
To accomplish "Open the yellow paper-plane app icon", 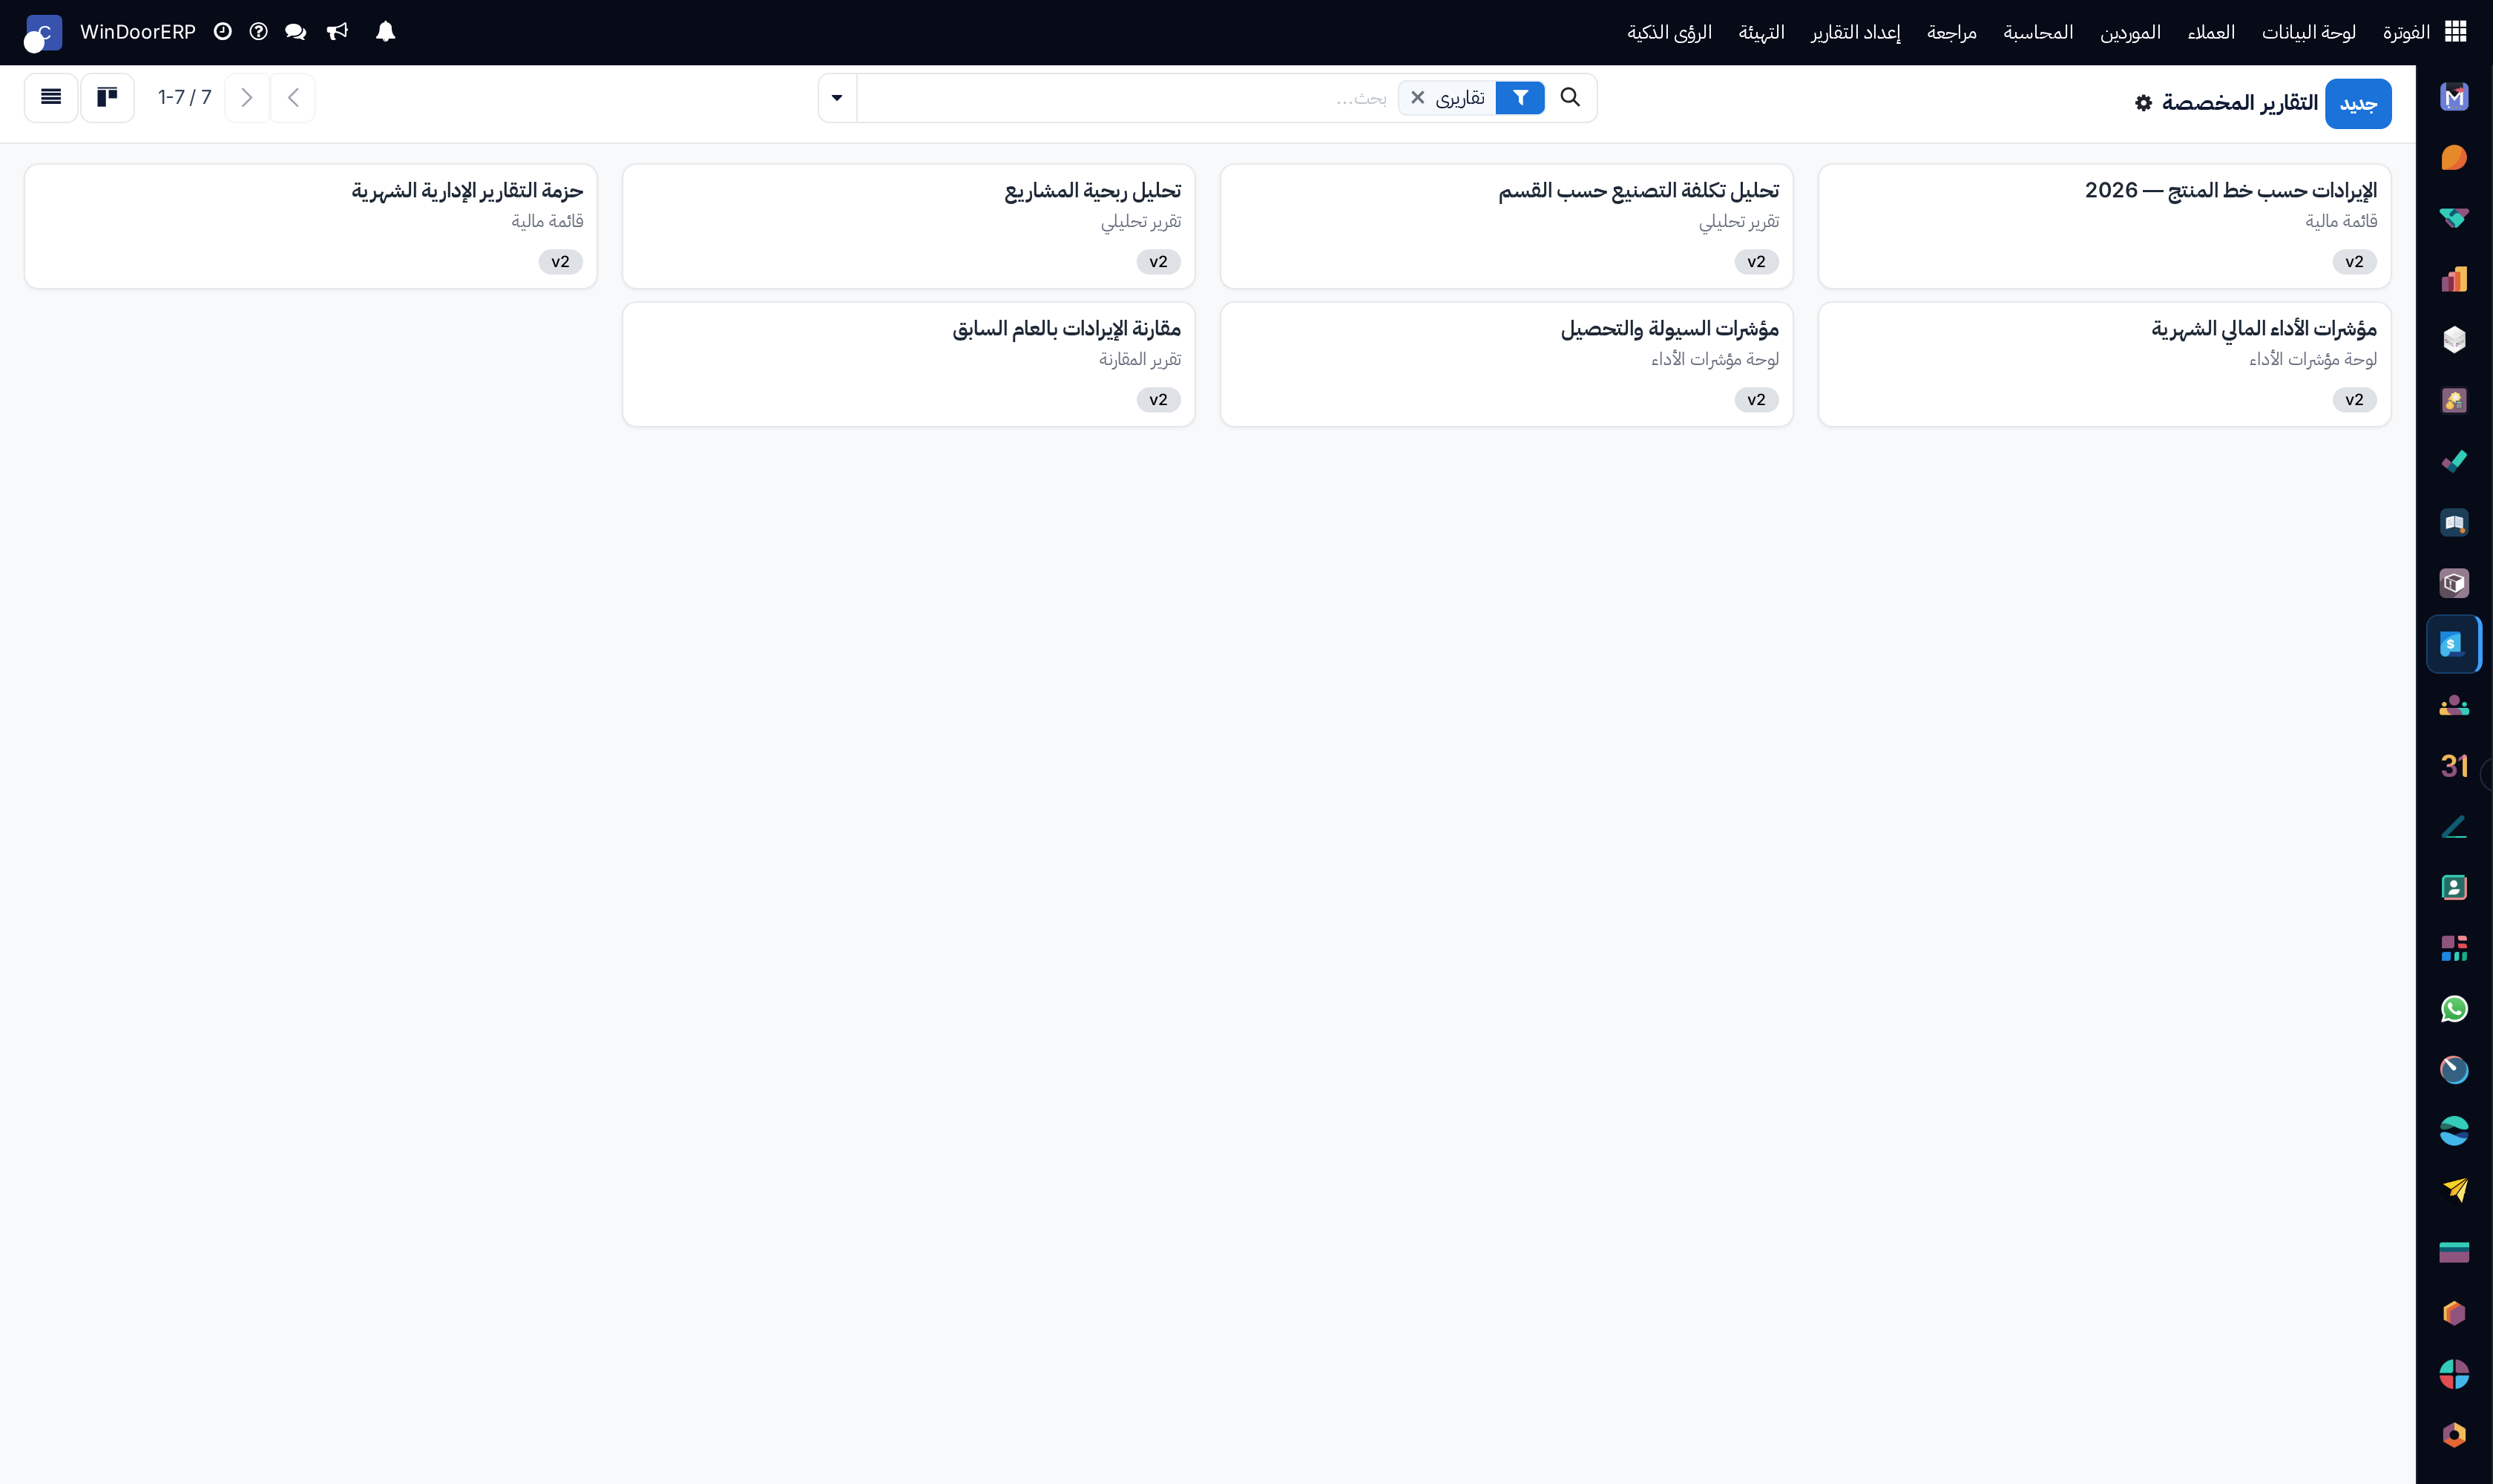I will pyautogui.click(x=2454, y=1191).
